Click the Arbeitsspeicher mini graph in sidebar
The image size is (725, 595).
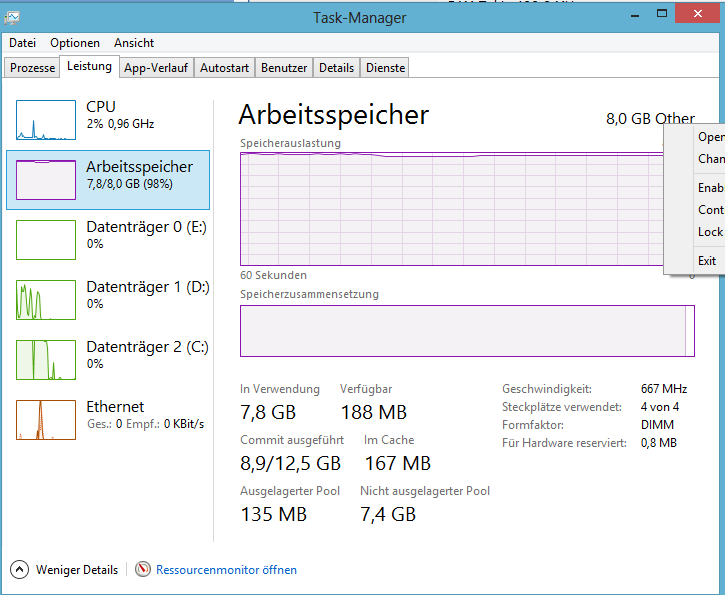coord(45,180)
